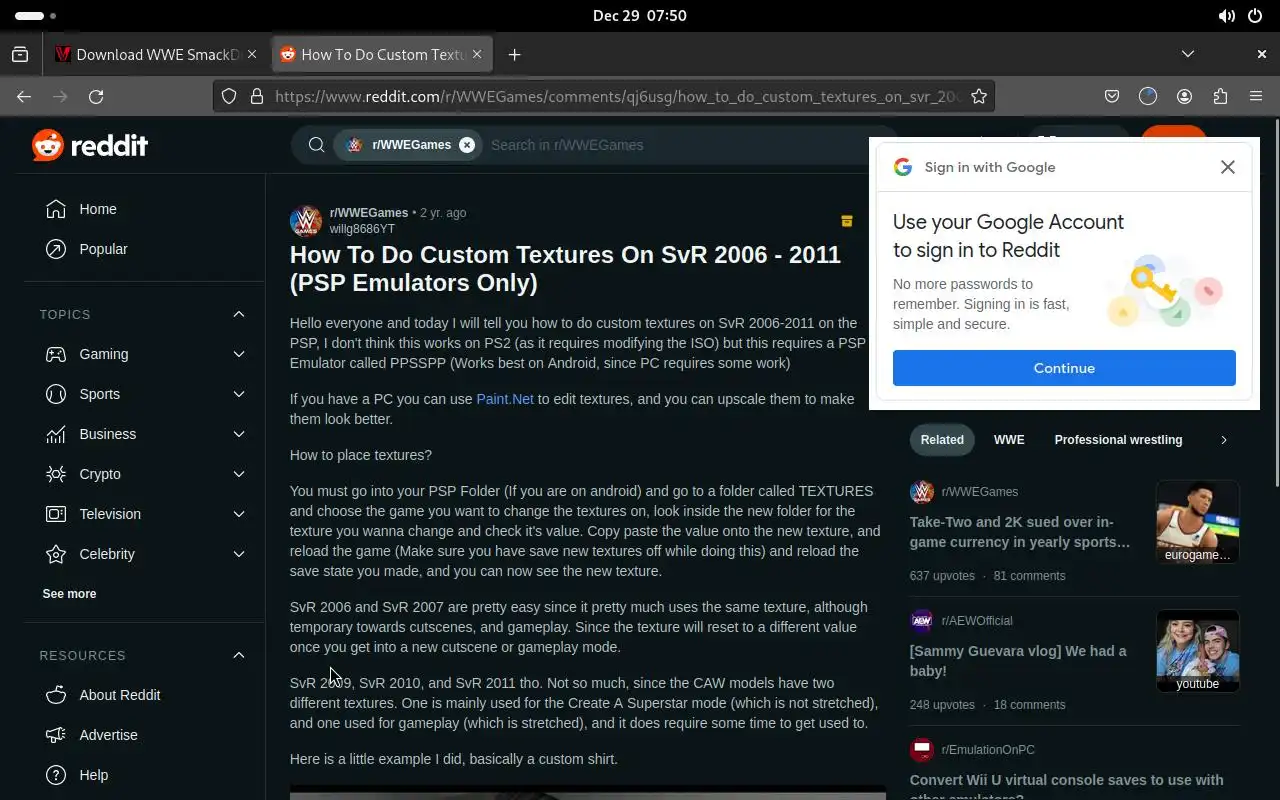Click the Sports ball icon

coord(56,394)
